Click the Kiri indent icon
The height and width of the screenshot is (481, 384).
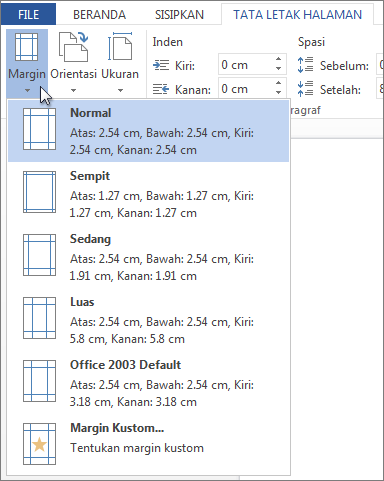[x=161, y=65]
